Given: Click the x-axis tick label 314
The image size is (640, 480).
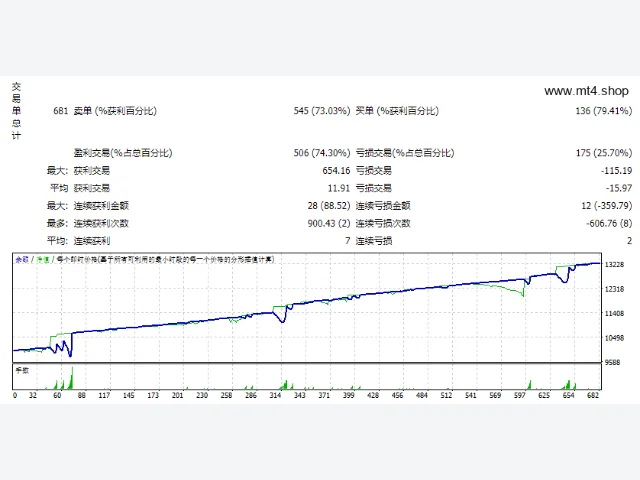Looking at the screenshot, I should pos(275,395).
